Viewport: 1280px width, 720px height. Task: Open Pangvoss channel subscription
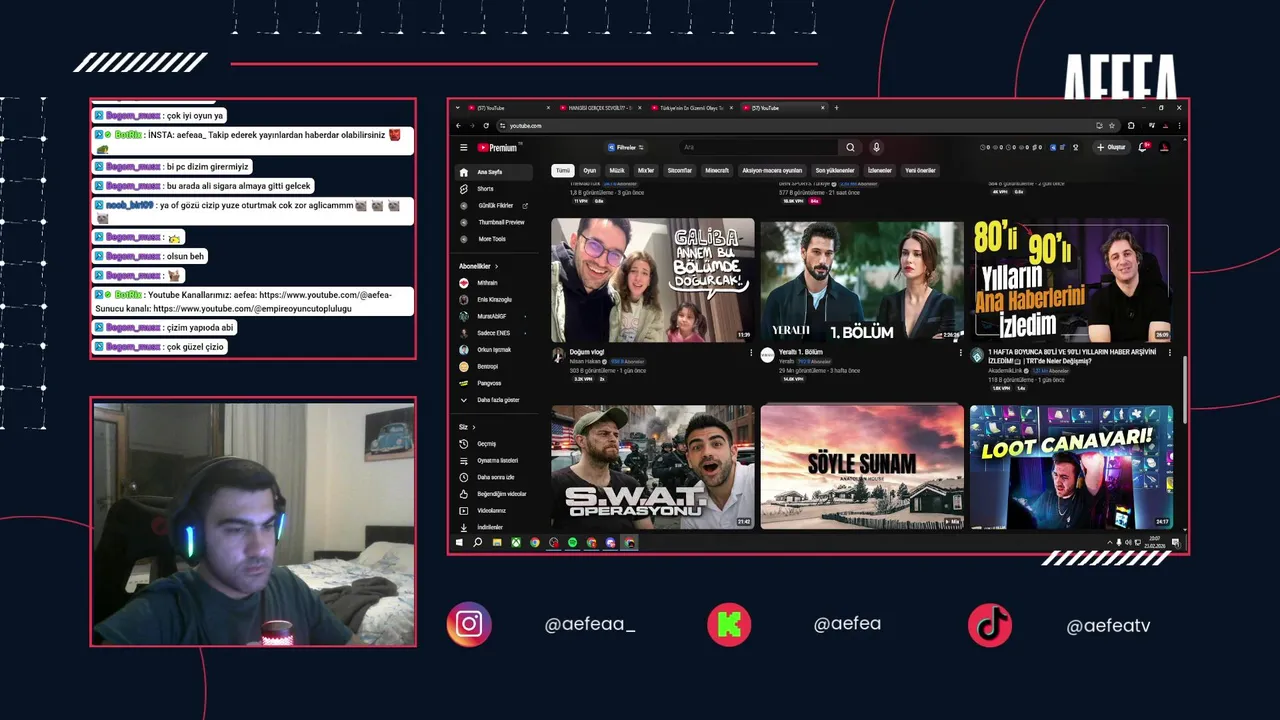pyautogui.click(x=495, y=383)
